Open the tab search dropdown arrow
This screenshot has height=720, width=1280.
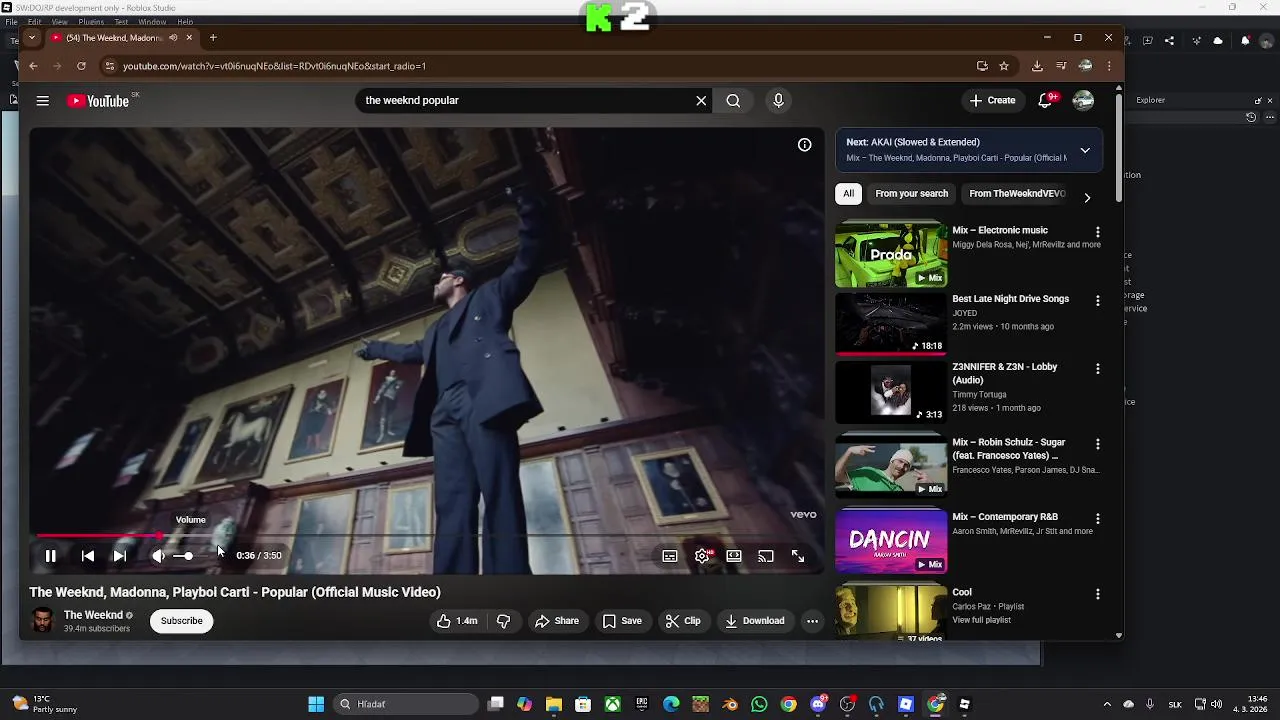31,38
